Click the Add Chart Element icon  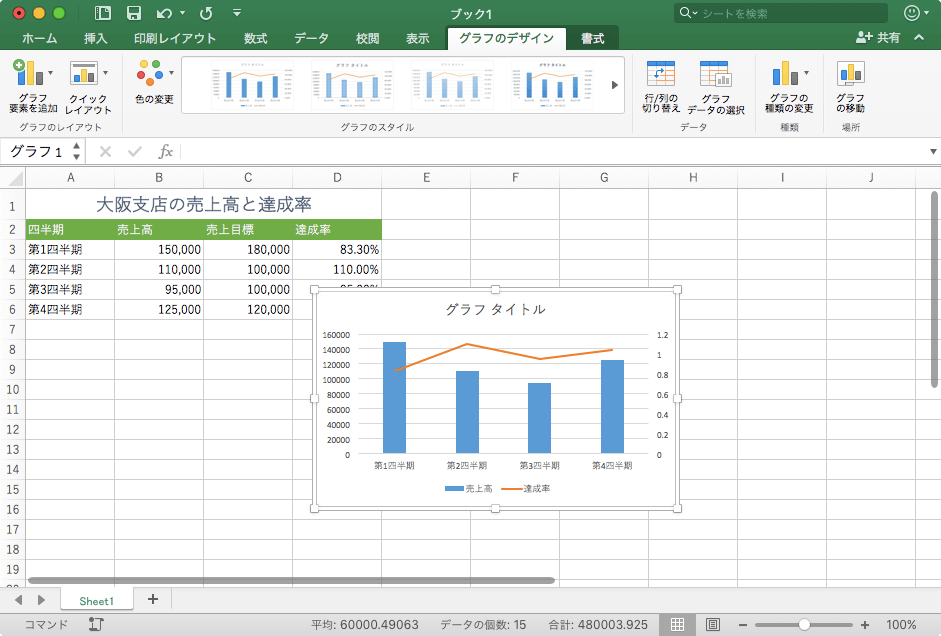(x=28, y=73)
